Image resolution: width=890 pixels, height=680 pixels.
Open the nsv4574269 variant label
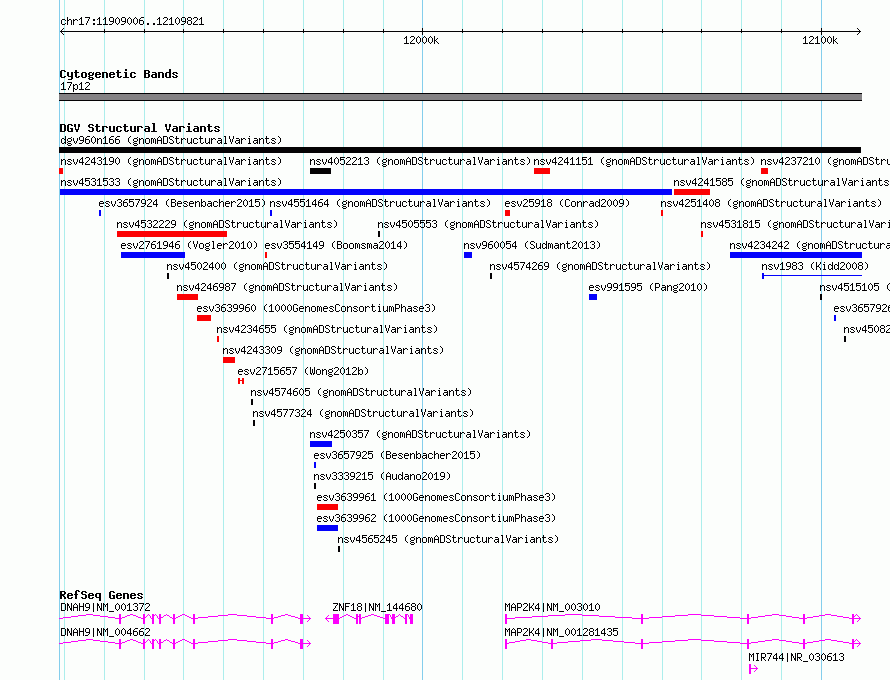coord(600,266)
